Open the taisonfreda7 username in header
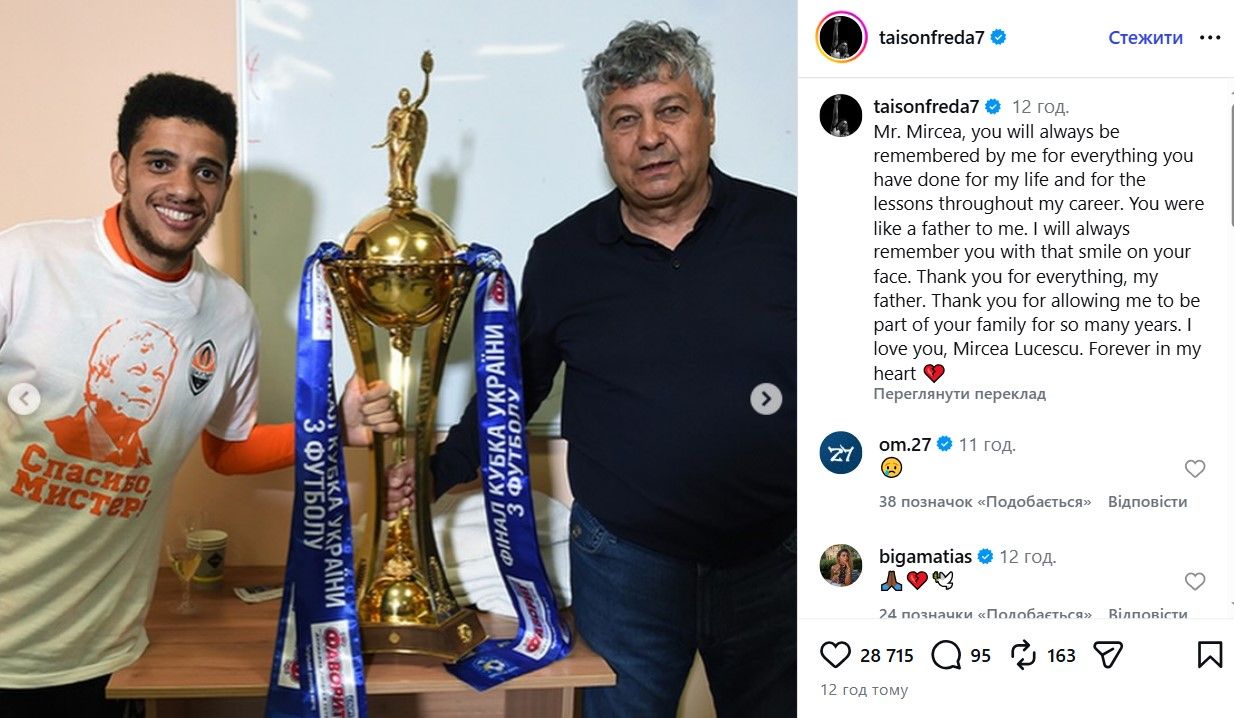Viewport: 1234px width, 718px height. point(932,38)
